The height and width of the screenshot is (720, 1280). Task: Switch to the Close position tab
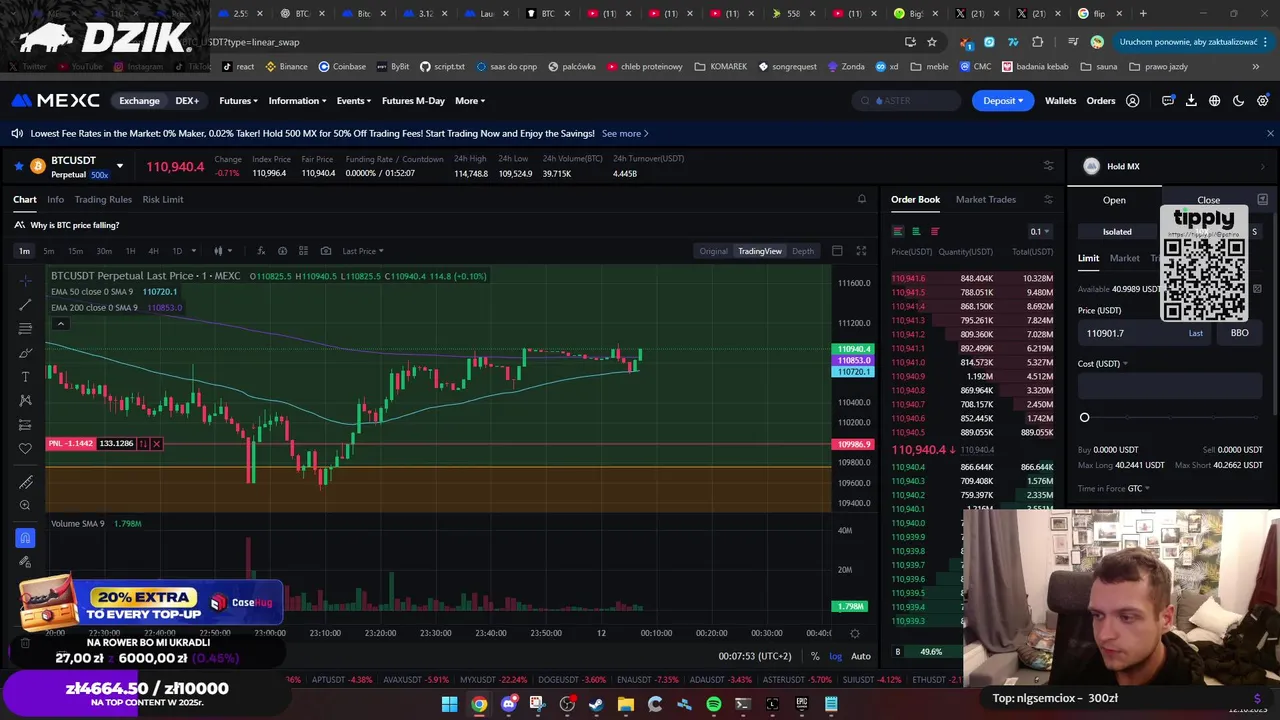1208,200
